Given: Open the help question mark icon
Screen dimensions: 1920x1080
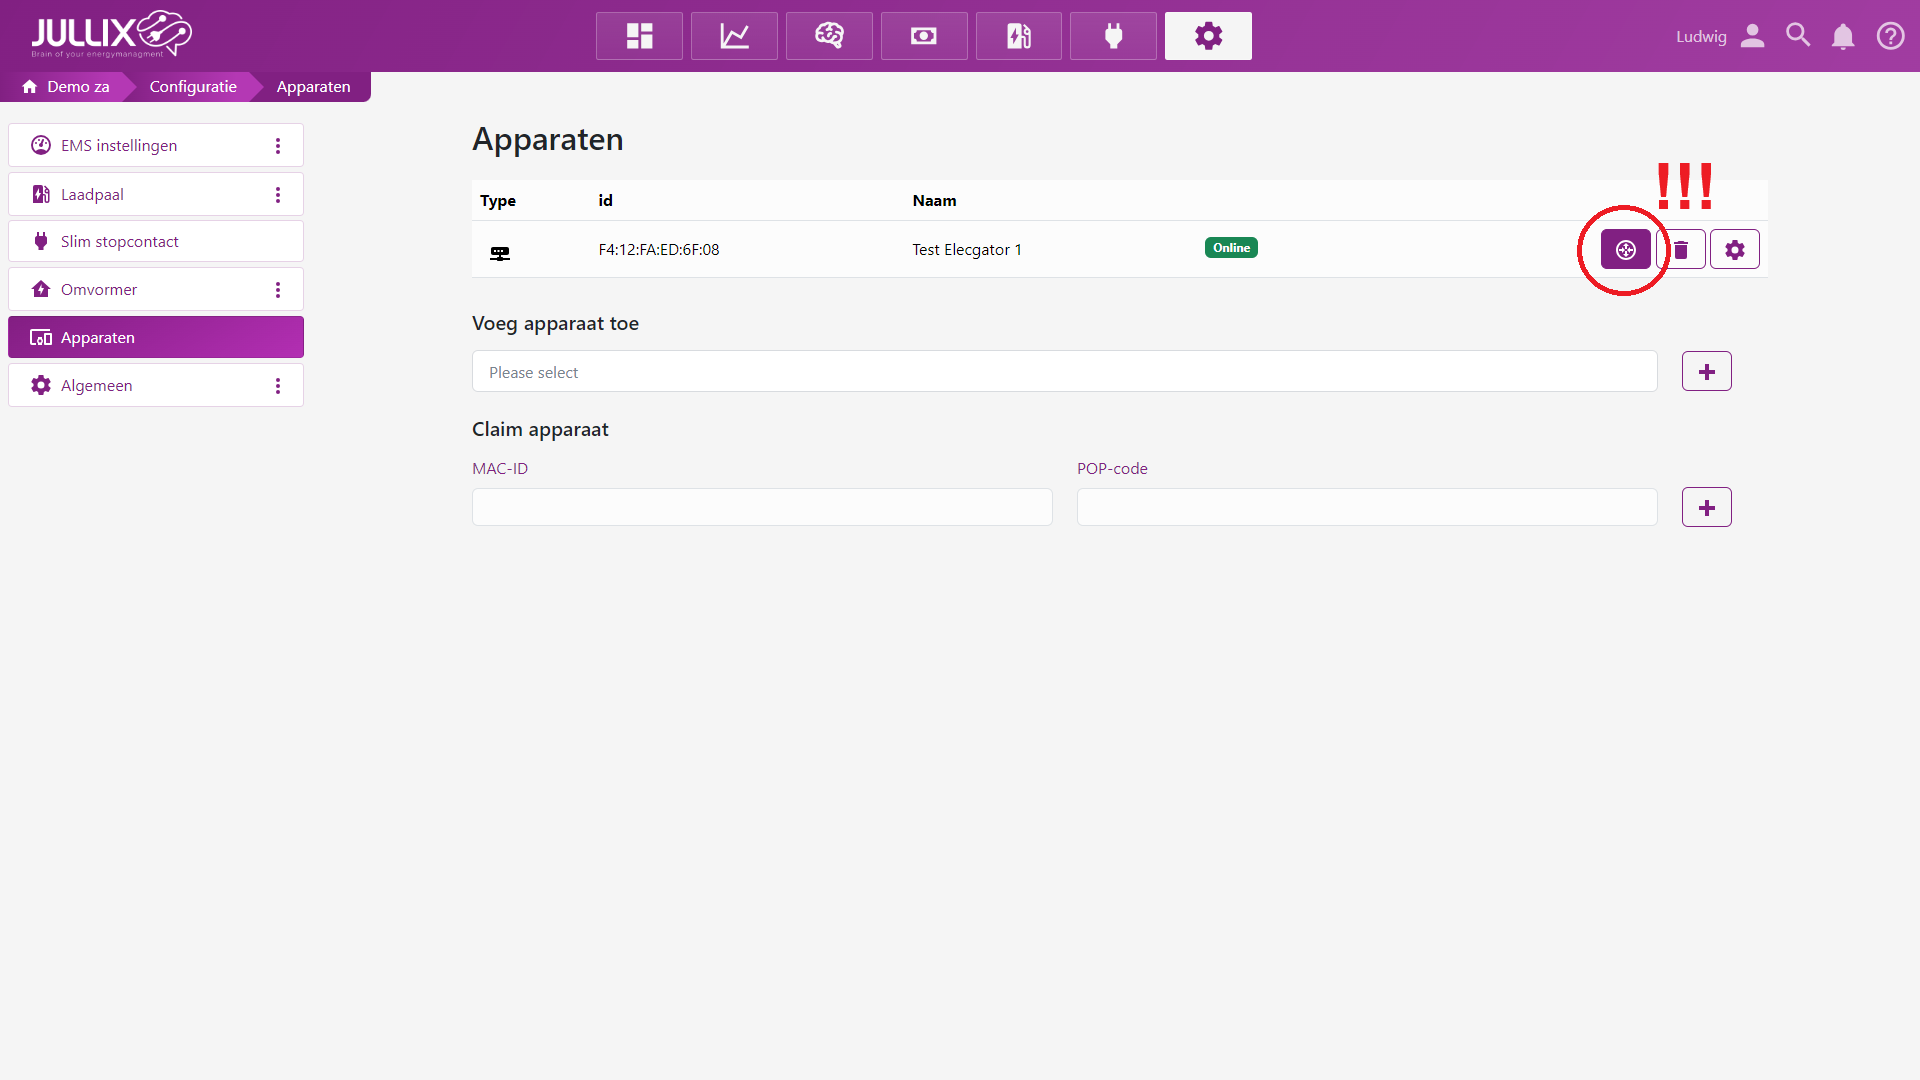Looking at the screenshot, I should (1890, 37).
